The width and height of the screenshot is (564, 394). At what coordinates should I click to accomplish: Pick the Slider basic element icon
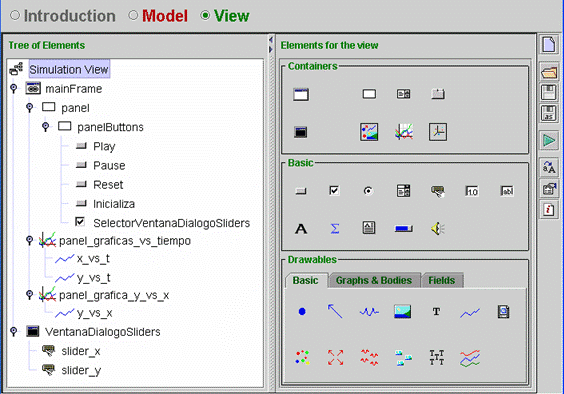(438, 191)
